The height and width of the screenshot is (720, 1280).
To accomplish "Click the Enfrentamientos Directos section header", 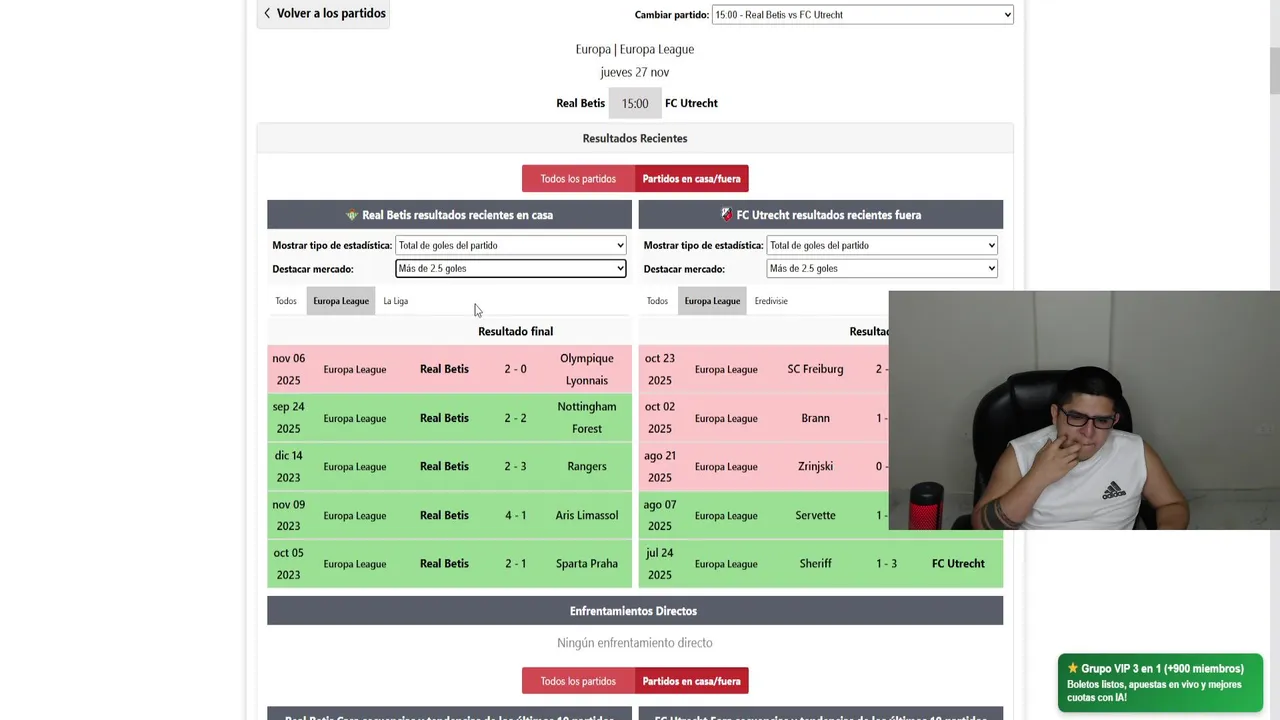I will [x=635, y=611].
